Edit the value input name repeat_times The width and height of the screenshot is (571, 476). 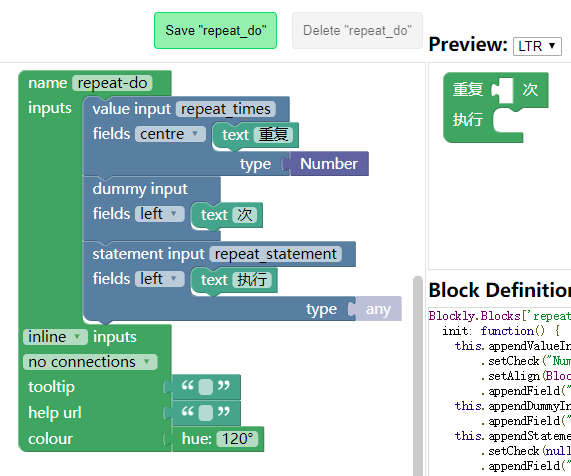(x=225, y=109)
